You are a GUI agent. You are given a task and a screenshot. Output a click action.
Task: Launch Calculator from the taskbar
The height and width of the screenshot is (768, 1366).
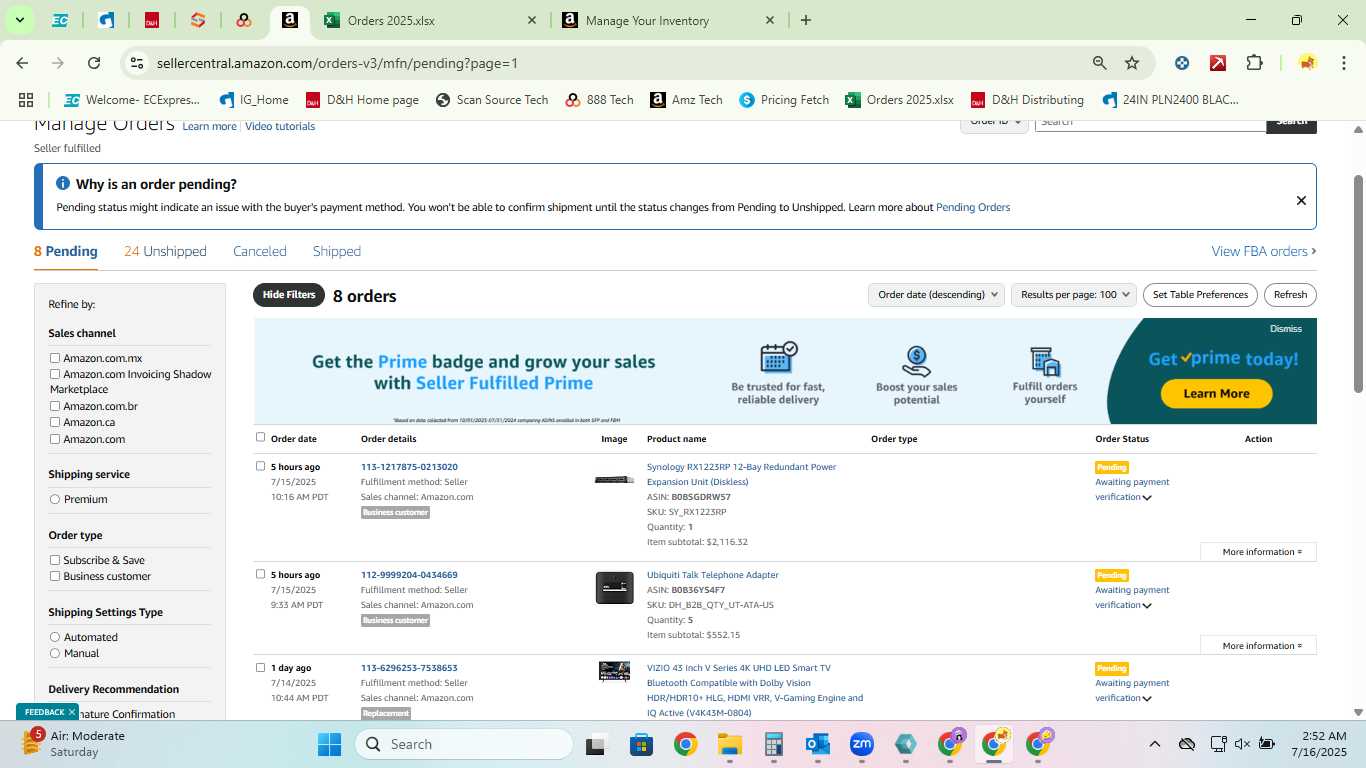click(x=773, y=744)
